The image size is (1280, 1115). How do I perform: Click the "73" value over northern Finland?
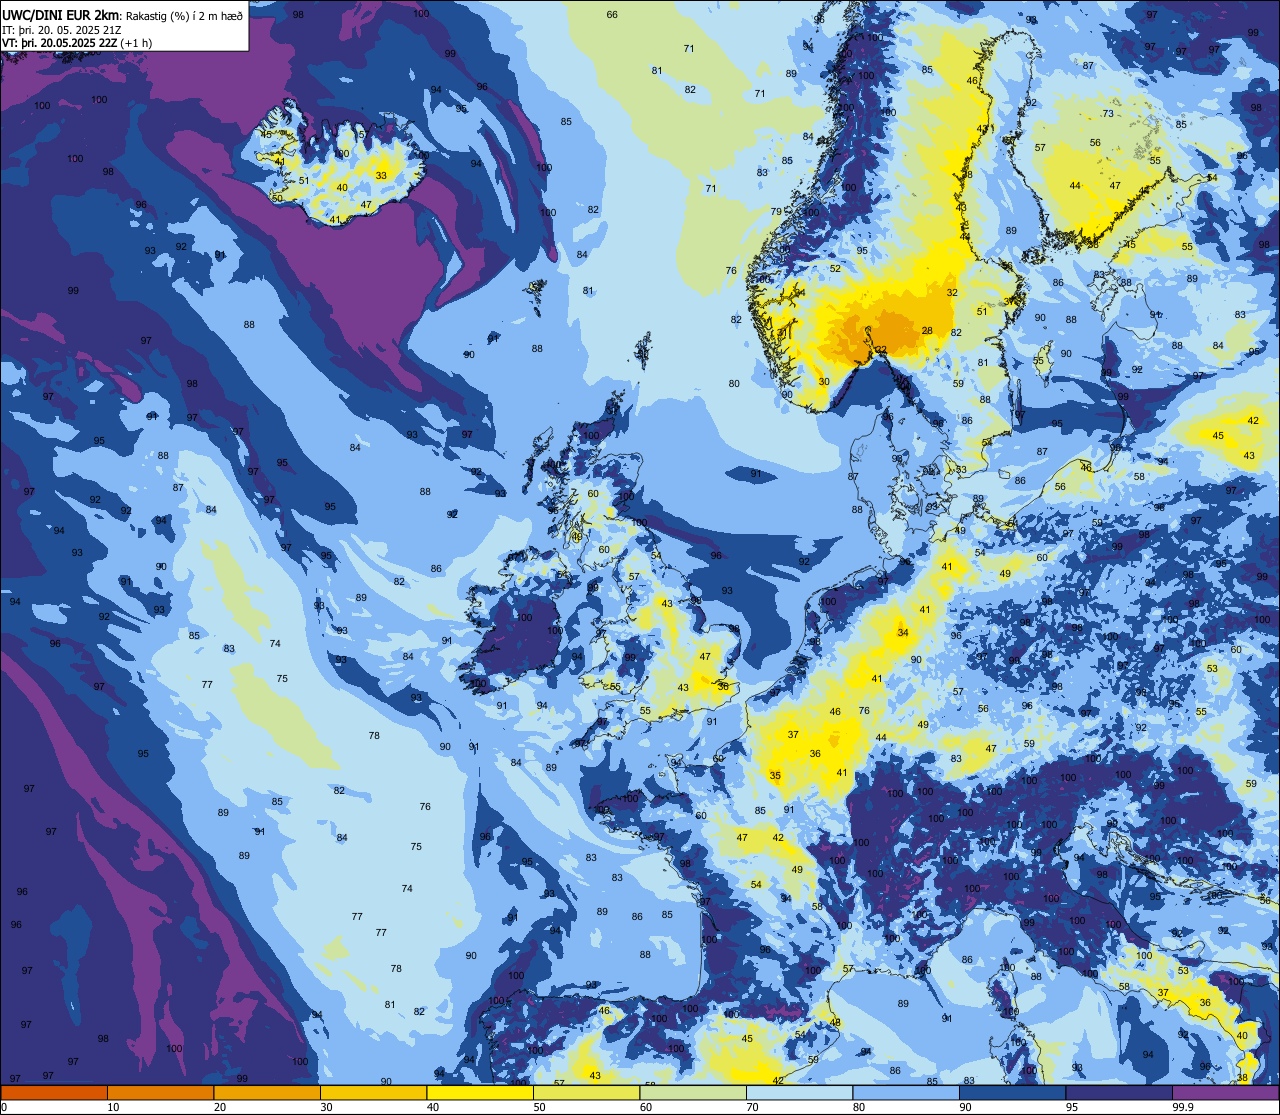coord(1108,114)
